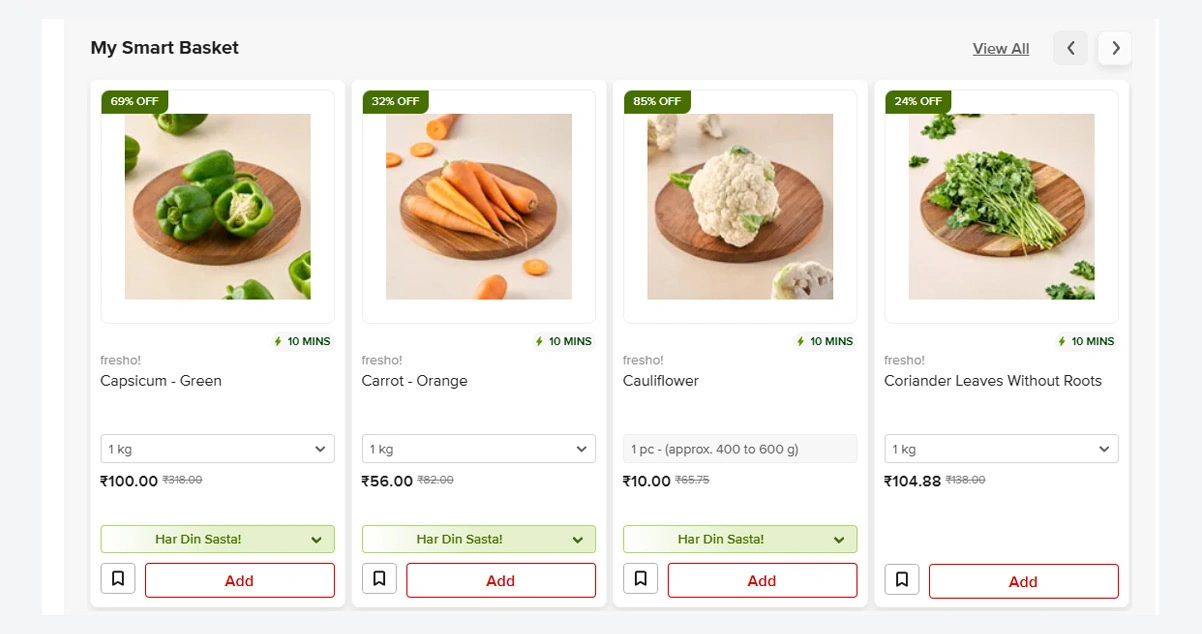Image resolution: width=1202 pixels, height=634 pixels.
Task: Show next Smart Basket items
Action: point(1115,48)
